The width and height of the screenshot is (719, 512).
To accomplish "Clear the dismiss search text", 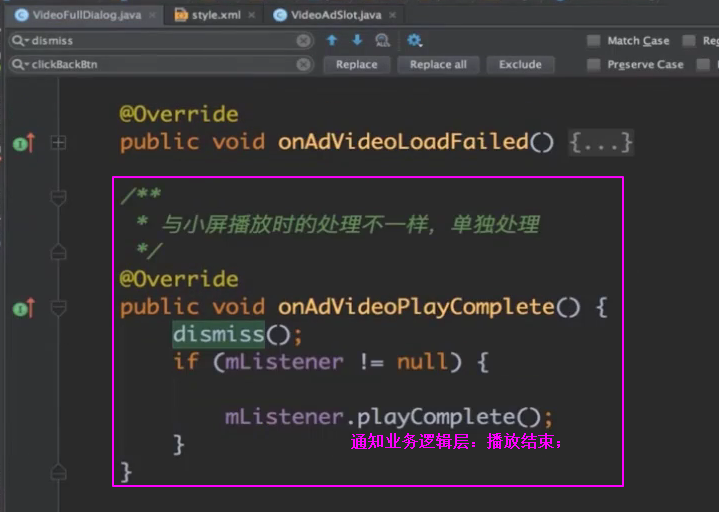I will click(303, 41).
